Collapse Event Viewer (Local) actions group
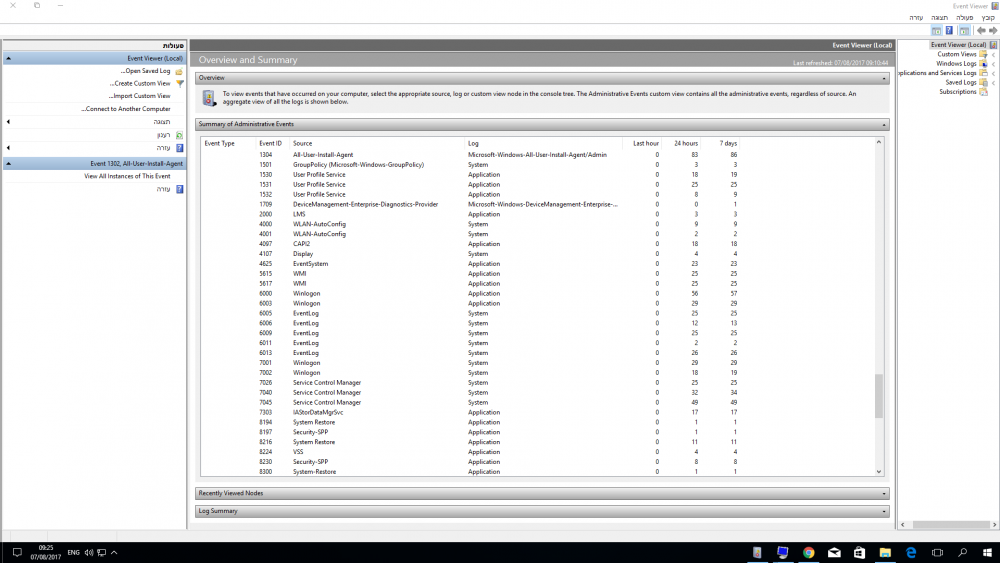1000x563 pixels. pyautogui.click(x=8, y=58)
